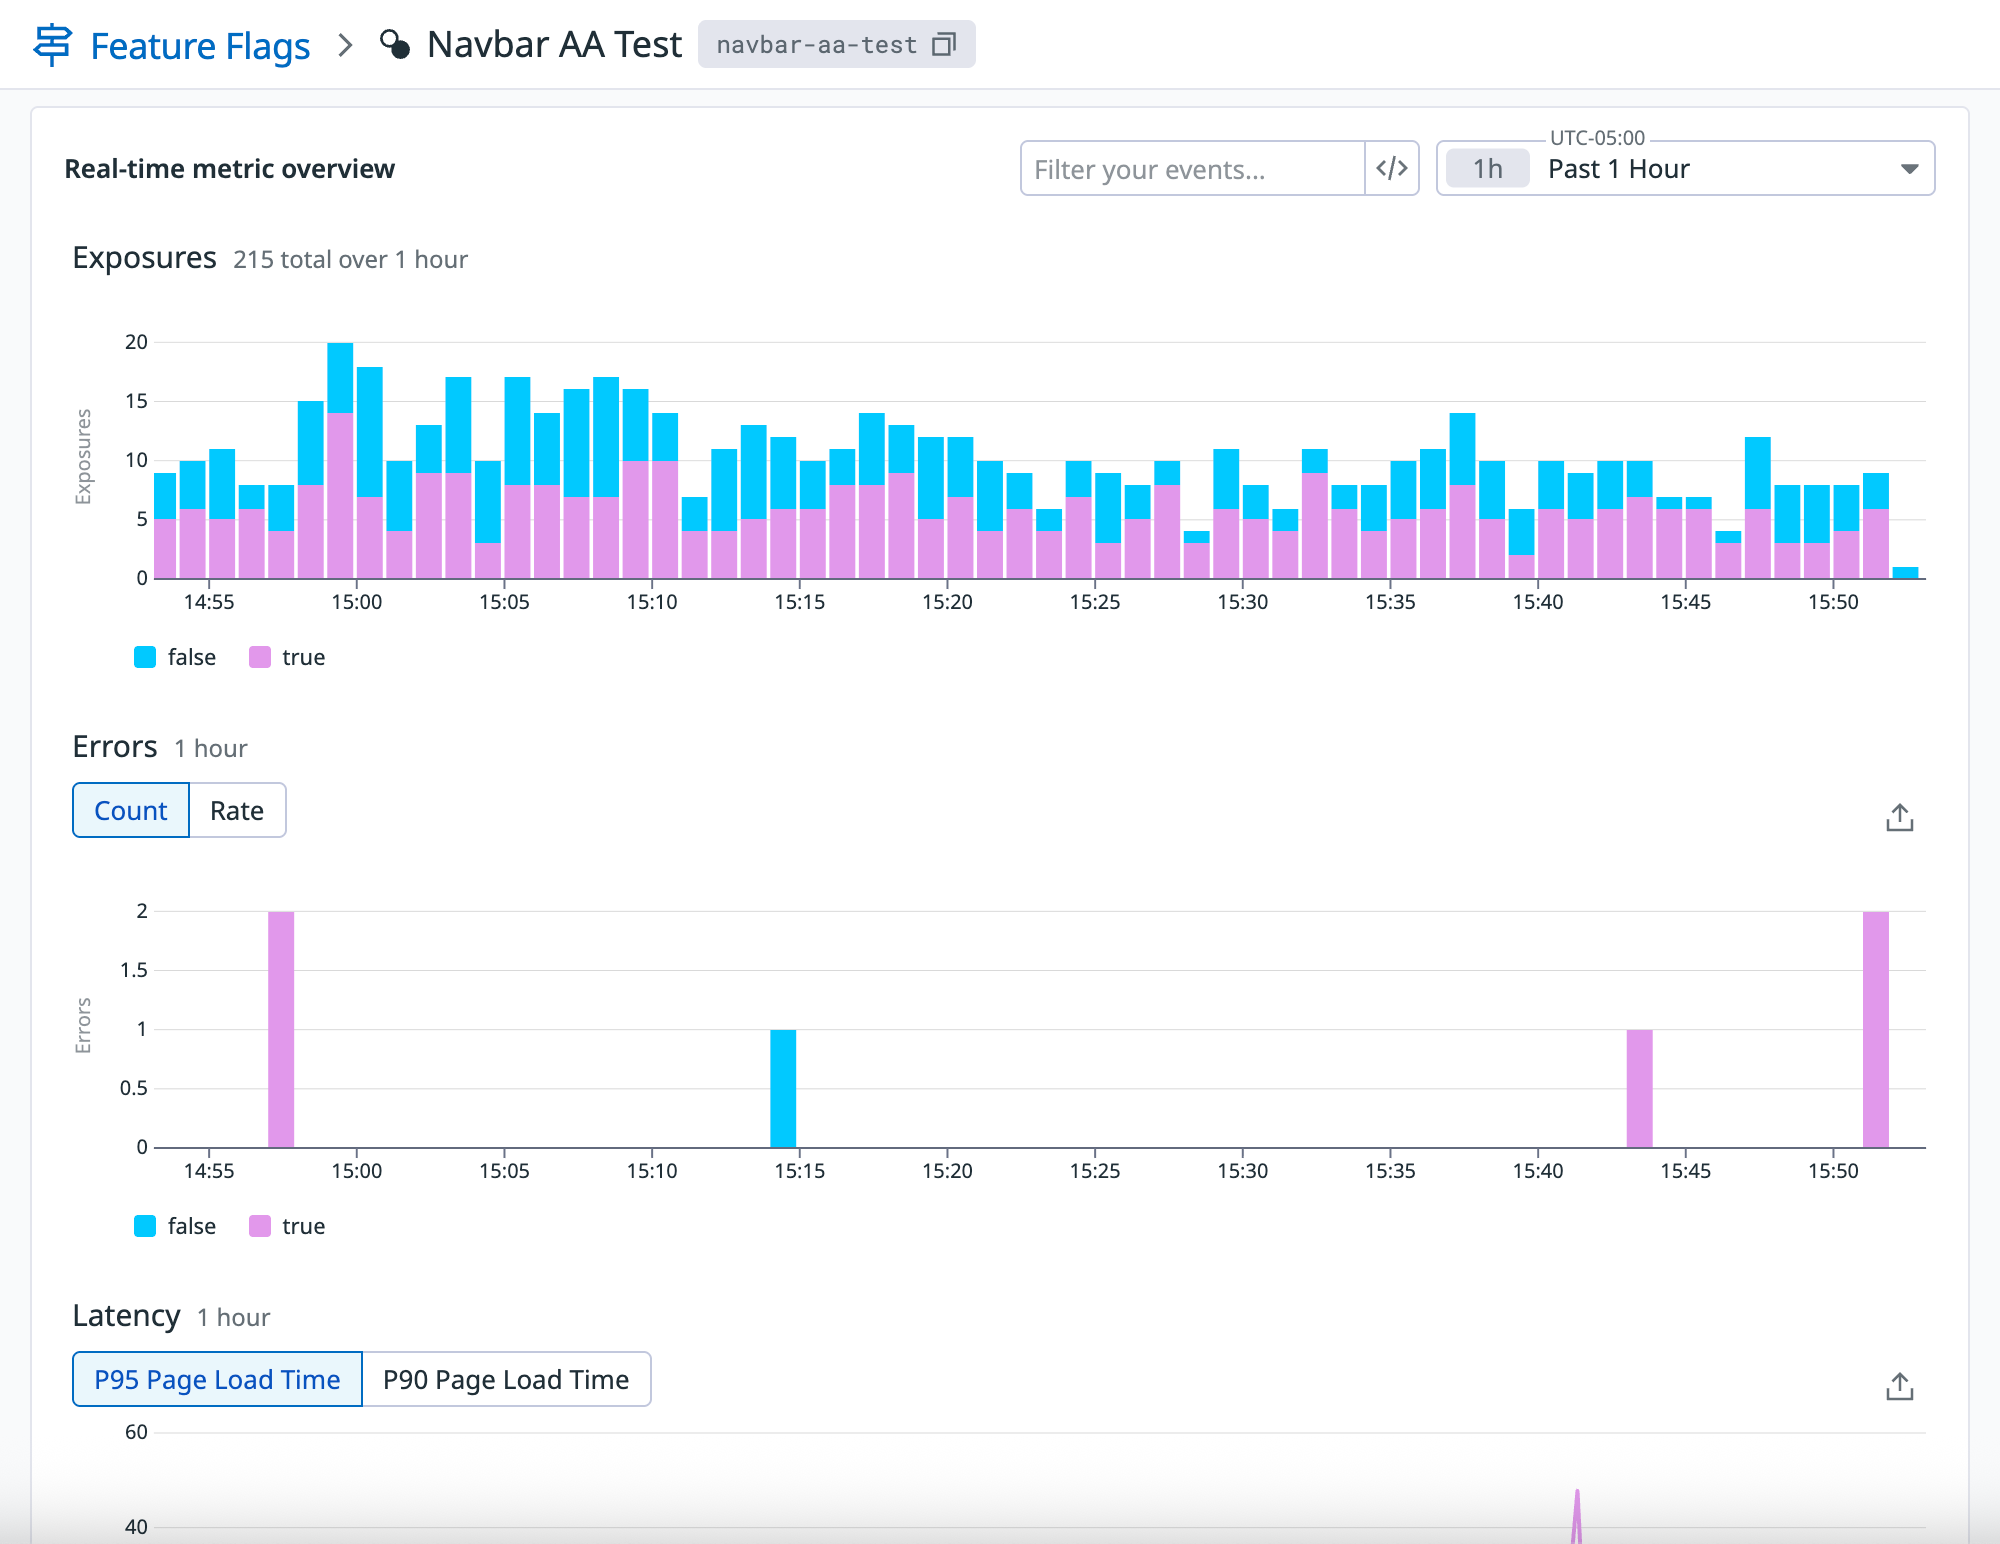Select Count for the Errors chart
This screenshot has height=1544, width=2000.
131,810
